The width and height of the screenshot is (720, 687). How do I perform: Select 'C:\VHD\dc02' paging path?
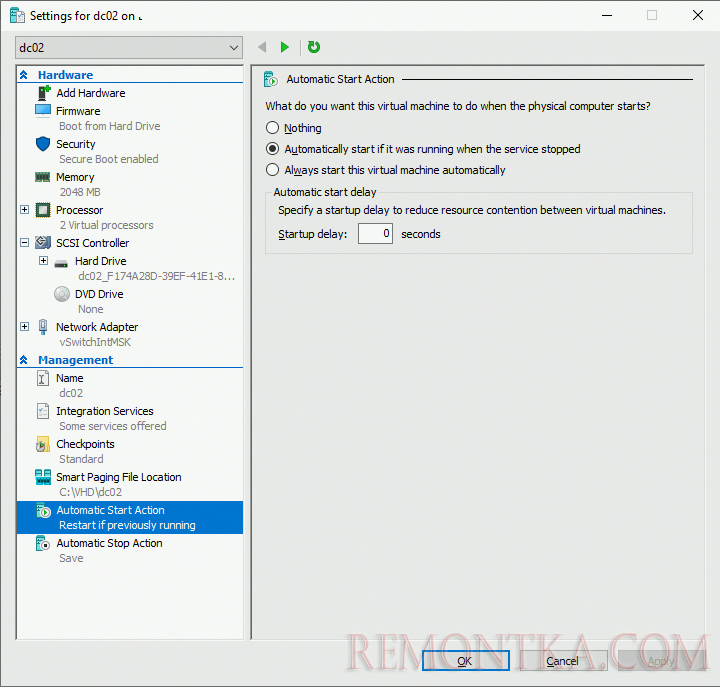pyautogui.click(x=90, y=492)
